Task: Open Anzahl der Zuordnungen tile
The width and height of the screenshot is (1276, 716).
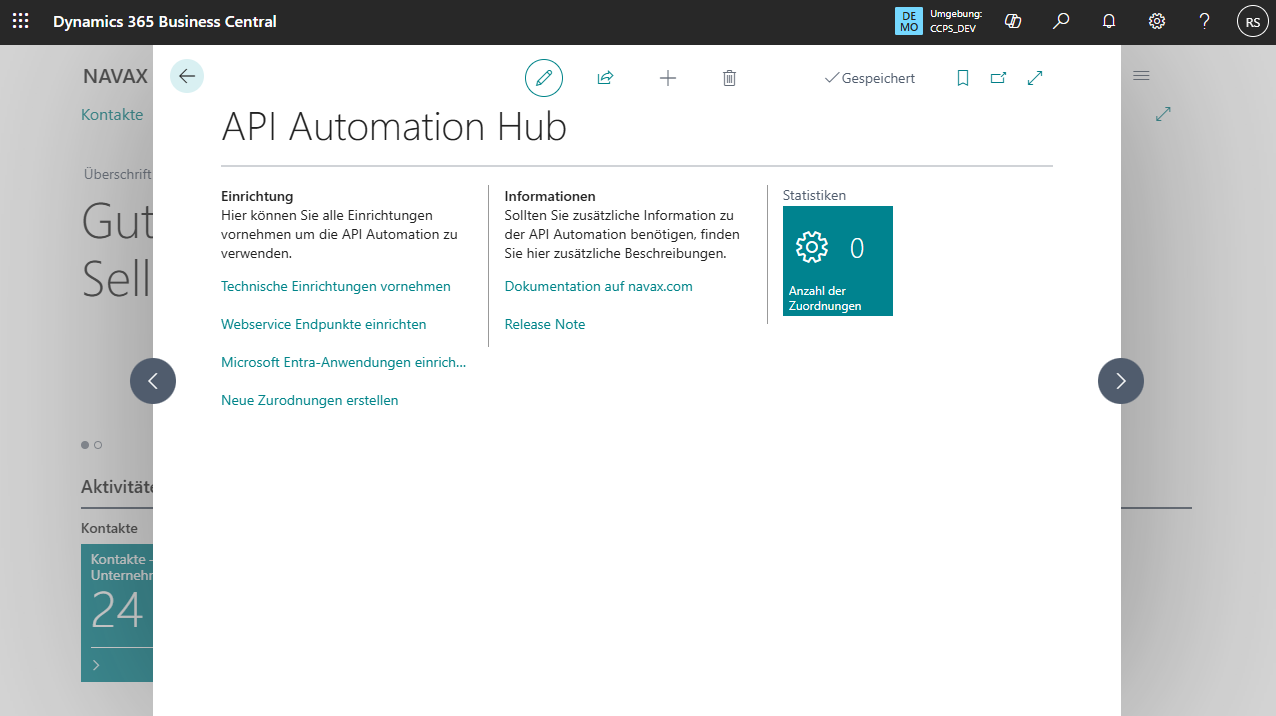Action: click(838, 261)
